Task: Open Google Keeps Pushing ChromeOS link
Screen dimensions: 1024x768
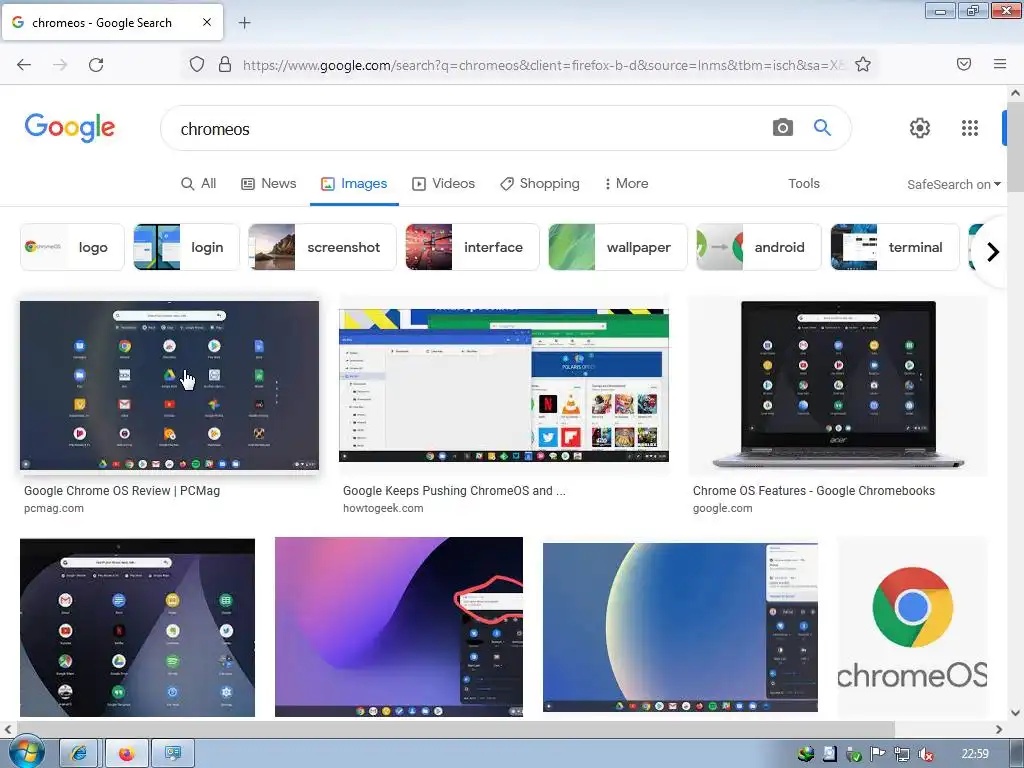Action: click(455, 490)
